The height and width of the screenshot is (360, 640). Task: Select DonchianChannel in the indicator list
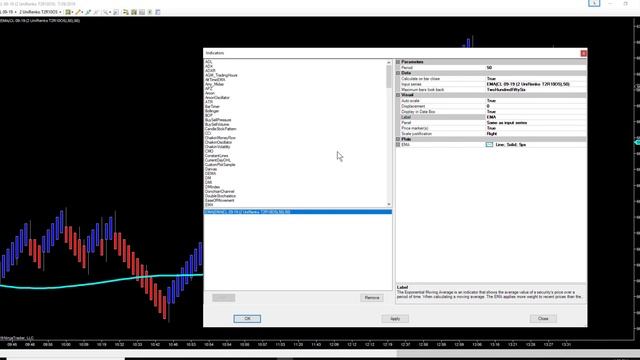tap(220, 191)
